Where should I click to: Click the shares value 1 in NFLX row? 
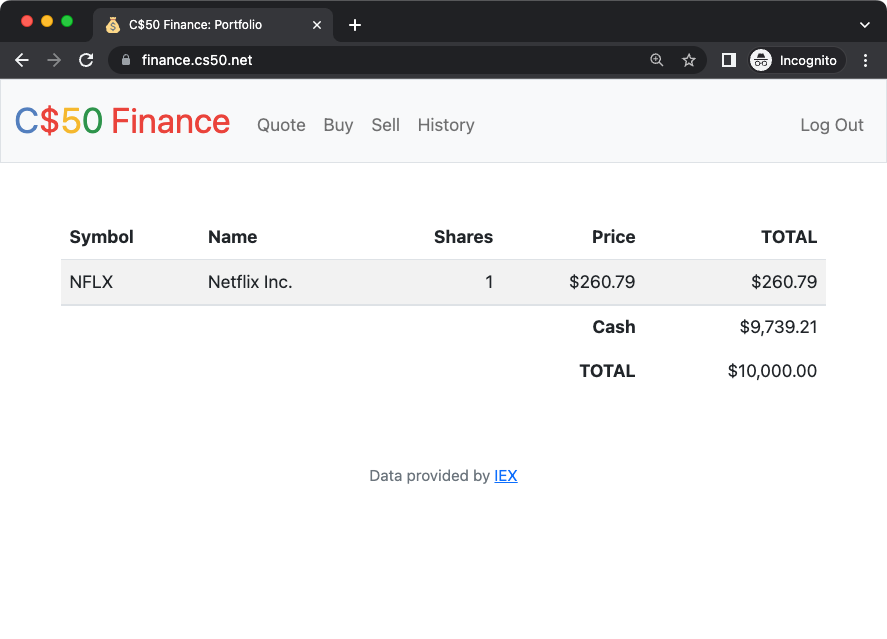[489, 282]
